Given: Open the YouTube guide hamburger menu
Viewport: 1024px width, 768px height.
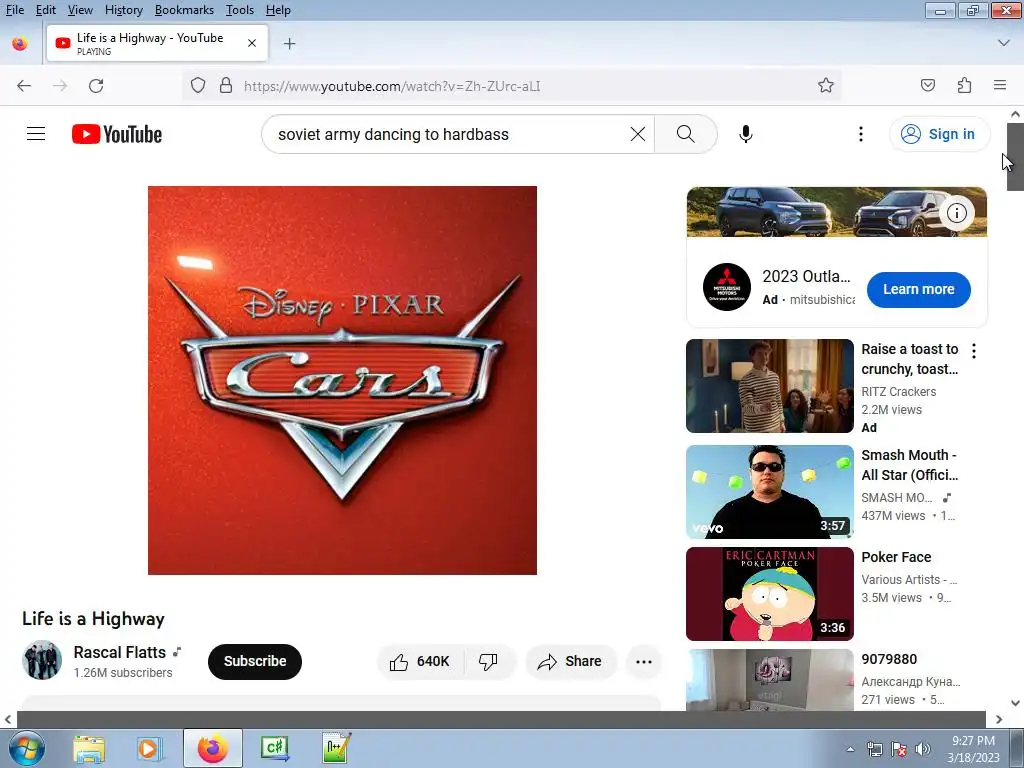Looking at the screenshot, I should [36, 134].
